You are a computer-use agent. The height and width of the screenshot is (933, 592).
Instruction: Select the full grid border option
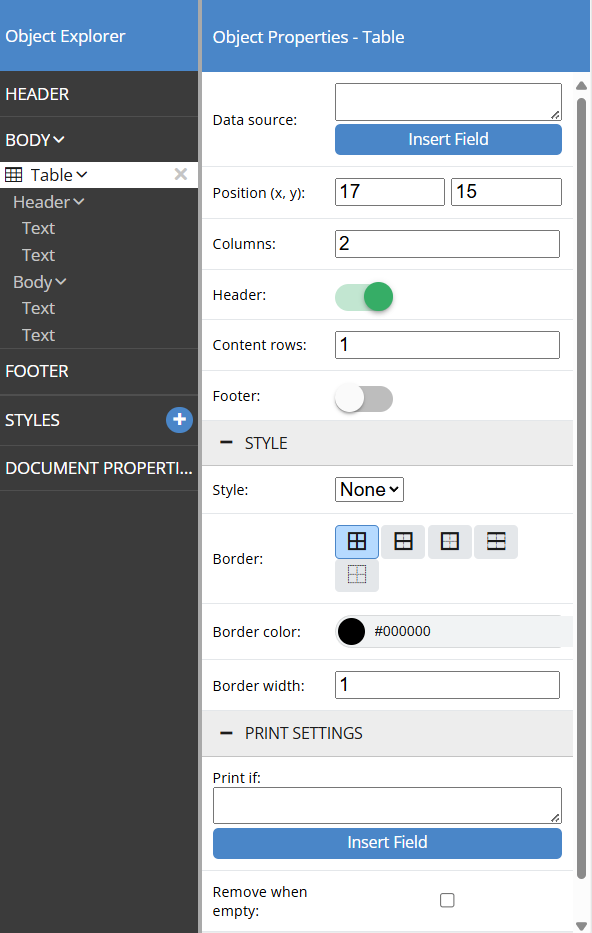pos(356,541)
